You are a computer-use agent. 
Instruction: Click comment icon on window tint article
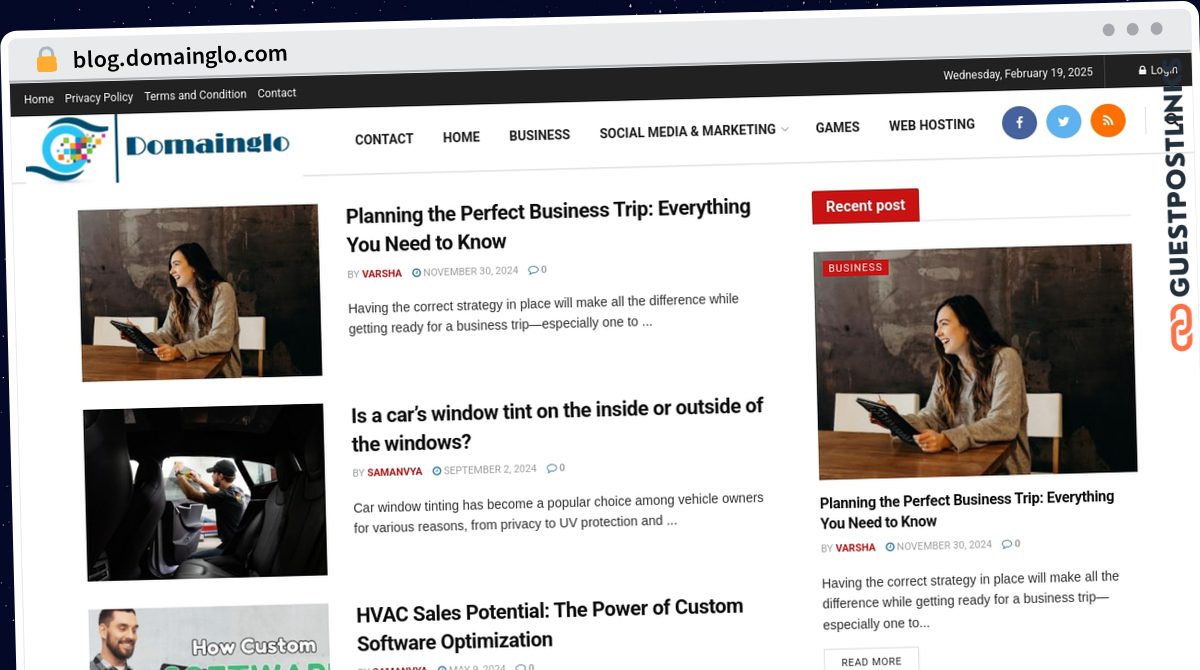point(551,468)
